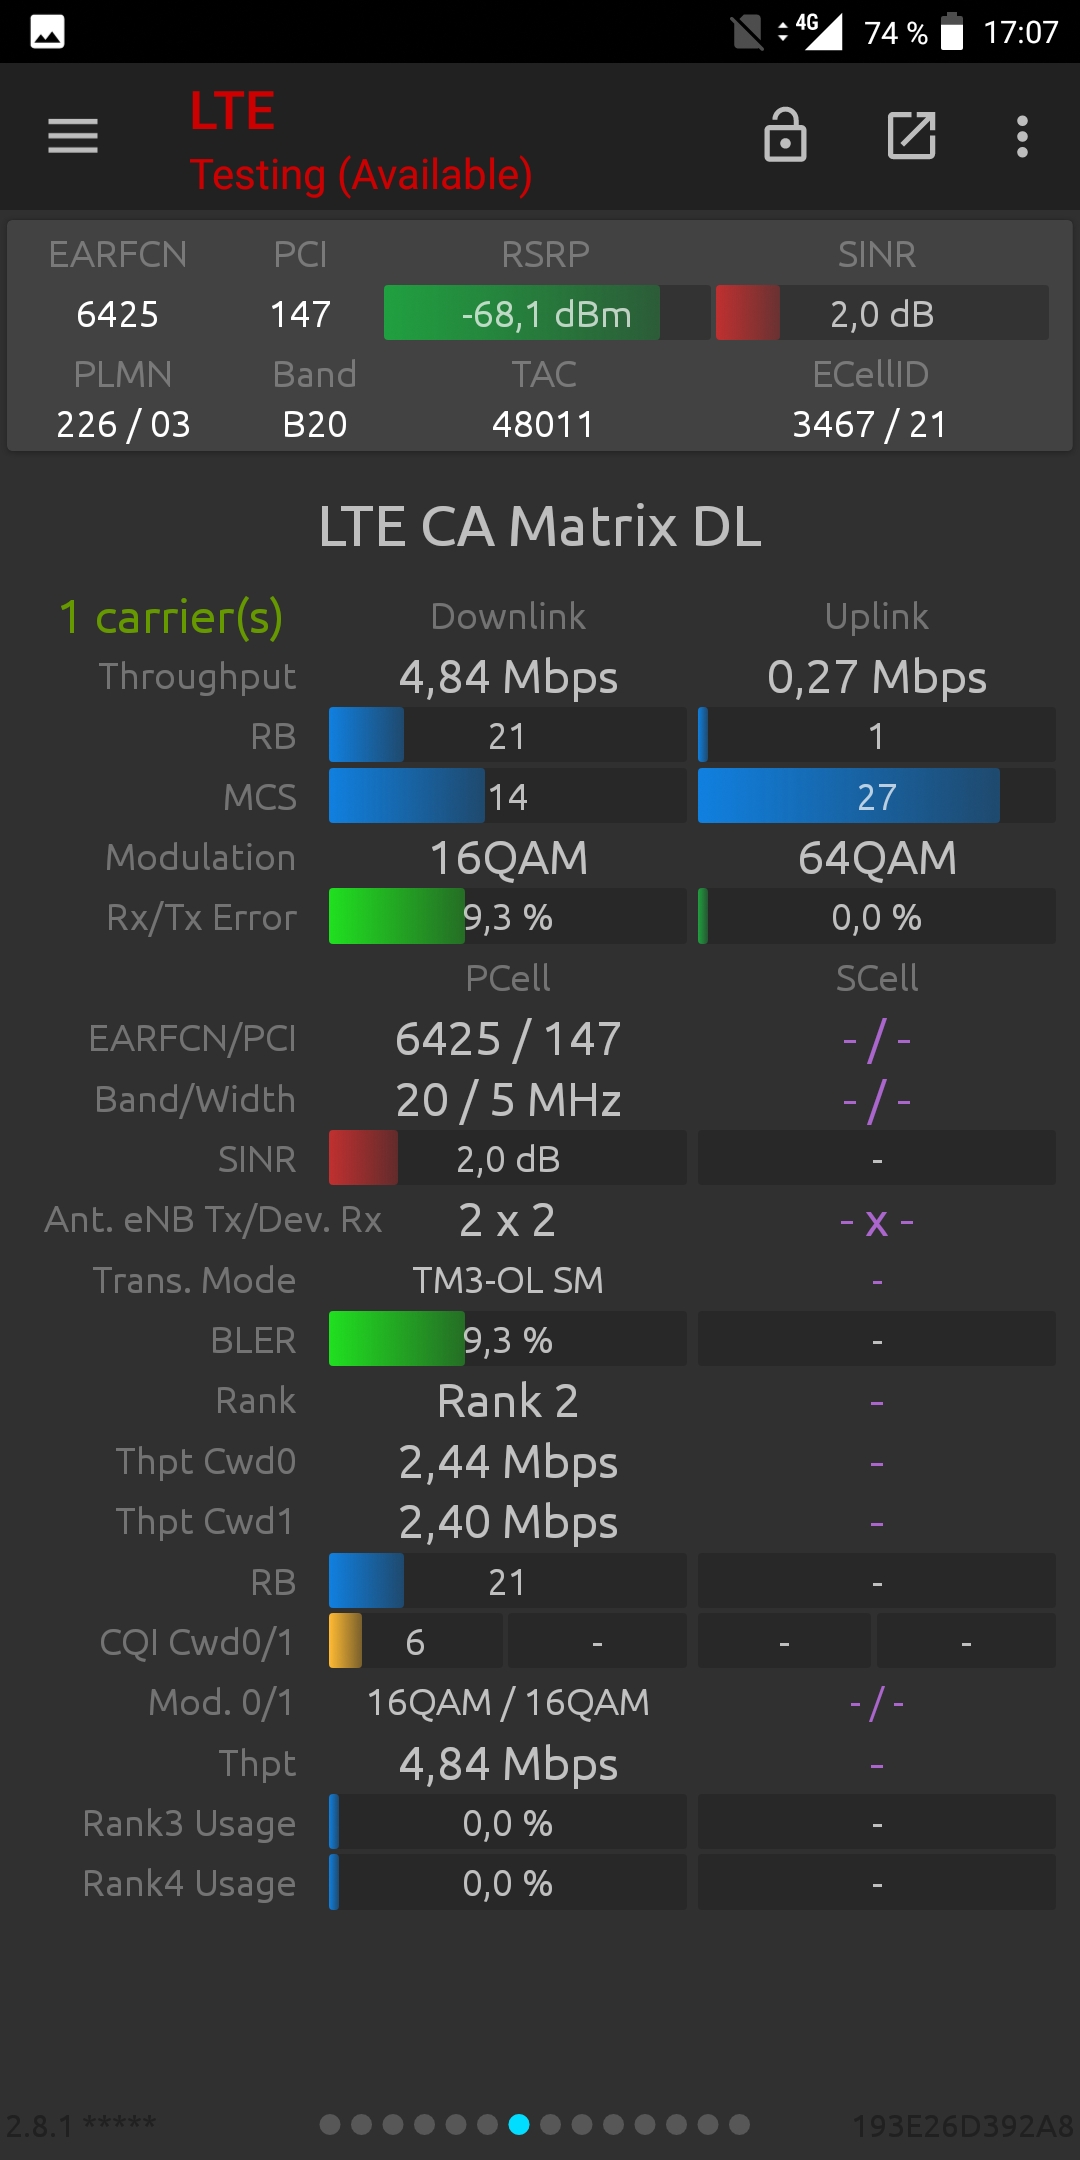Tap the LTE CA Matrix DL heading
Screen dimensions: 1080x2160
(540, 526)
